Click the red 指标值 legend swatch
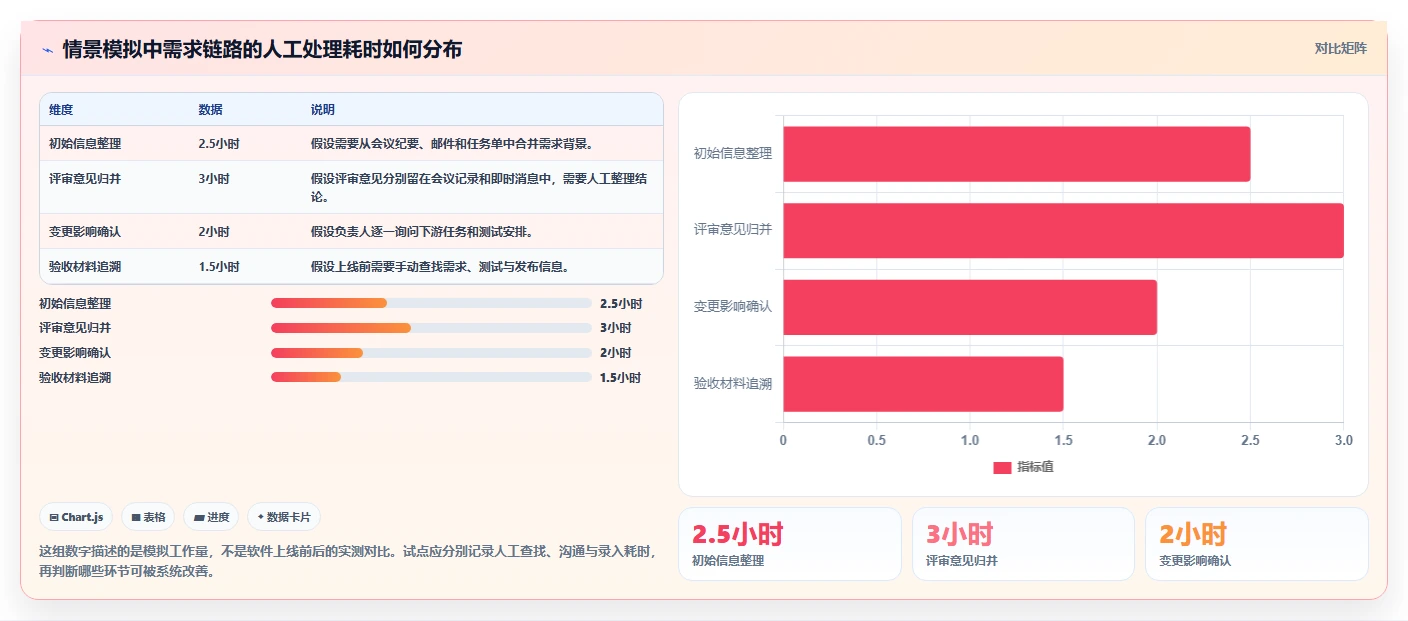 pyautogui.click(x=1002, y=468)
